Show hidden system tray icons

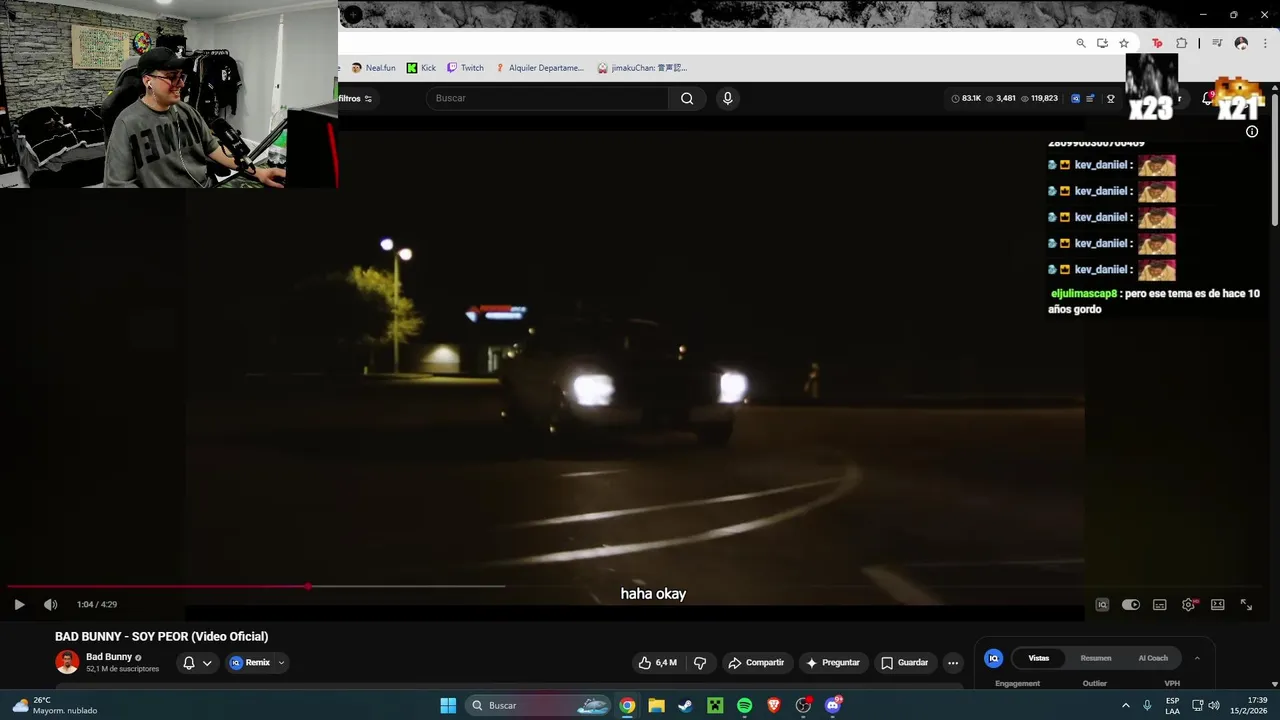(1125, 705)
